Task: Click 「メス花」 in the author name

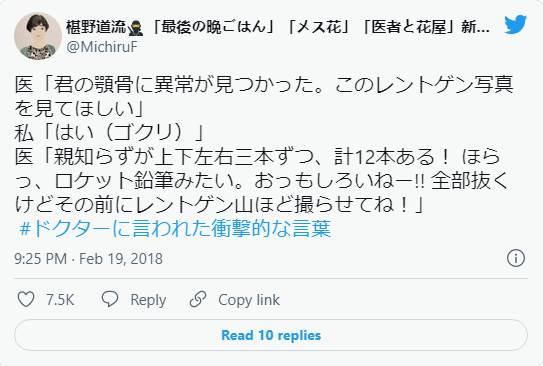Action: pos(320,27)
